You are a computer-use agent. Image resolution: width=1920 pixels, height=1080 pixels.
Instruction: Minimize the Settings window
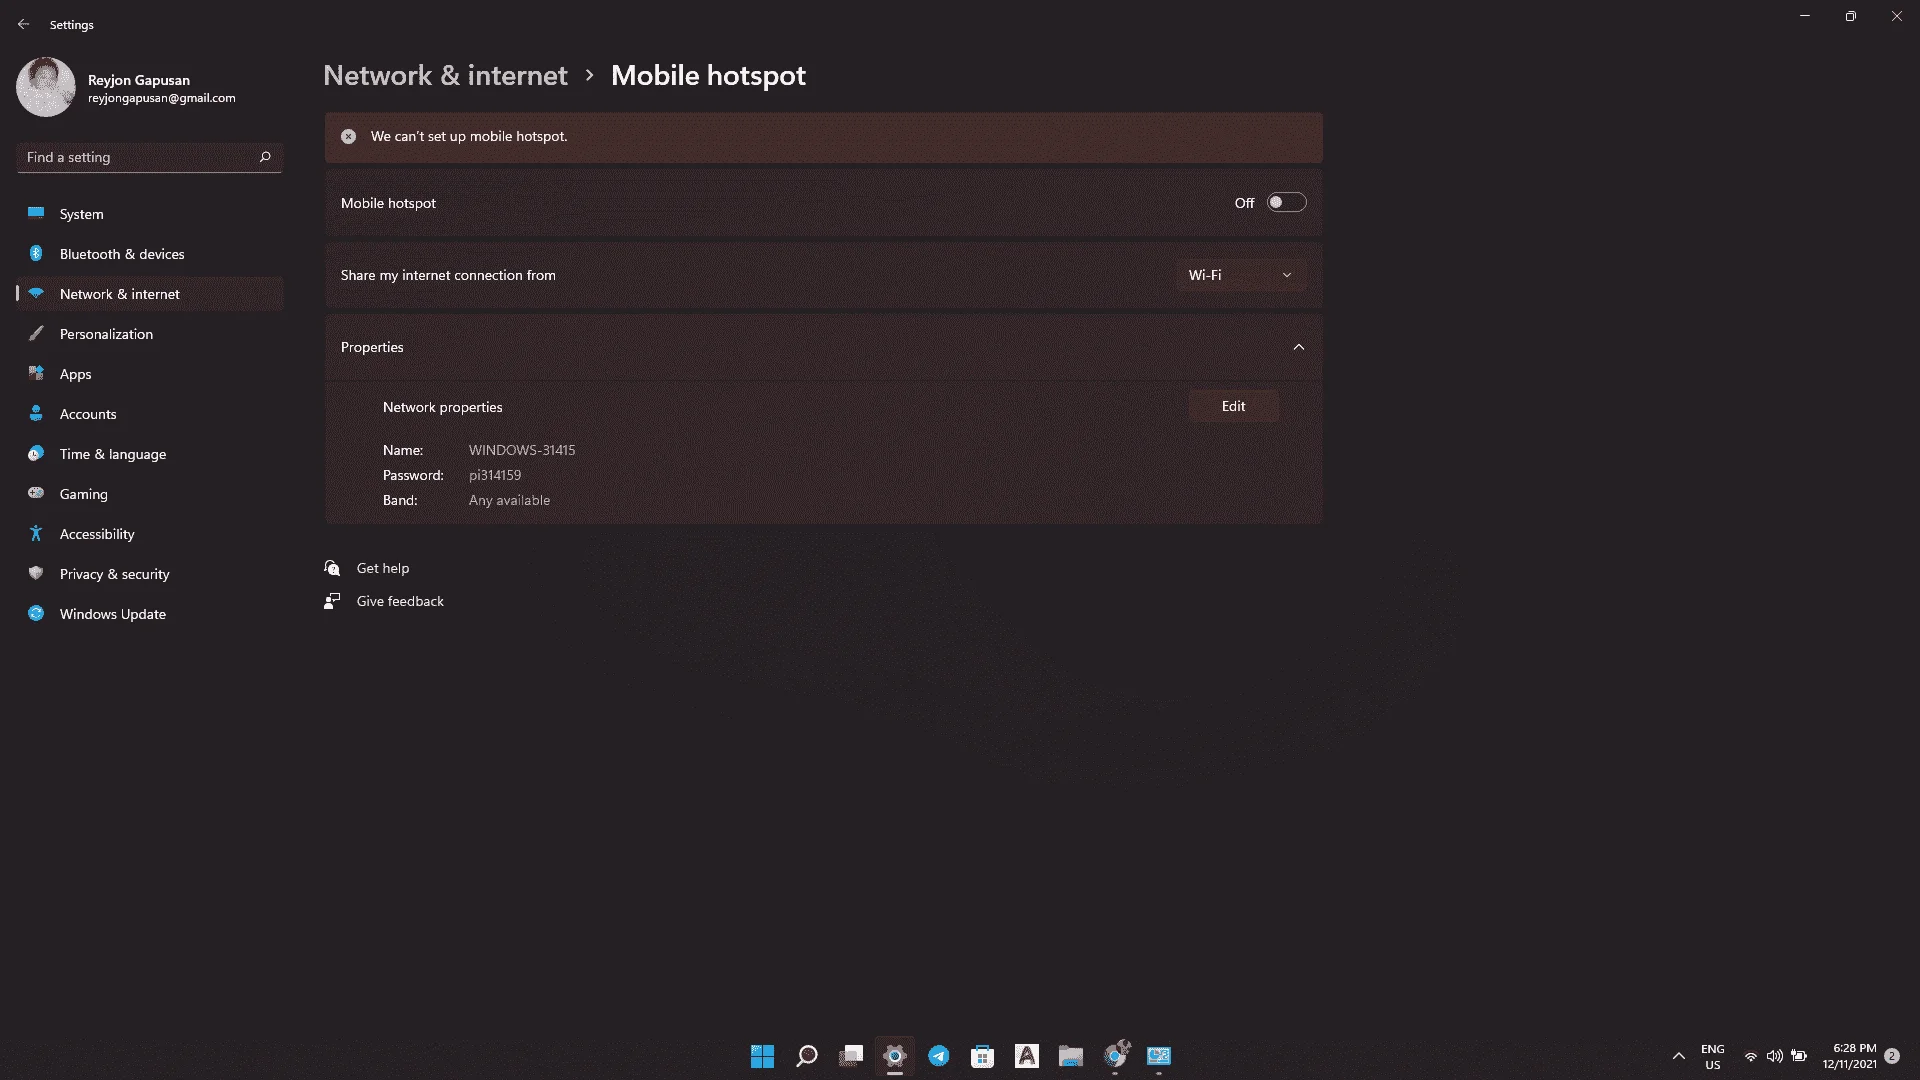1805,16
